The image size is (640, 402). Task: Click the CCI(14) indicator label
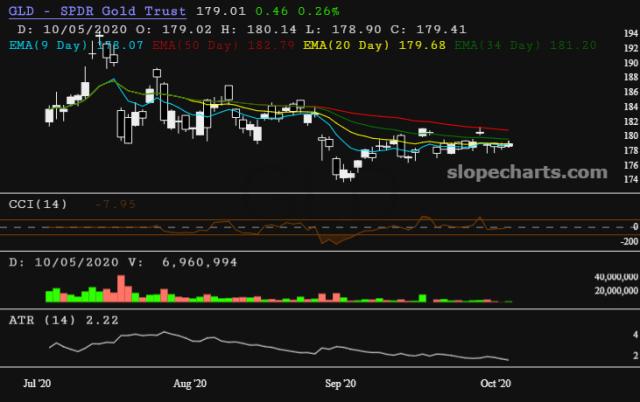click(x=38, y=204)
